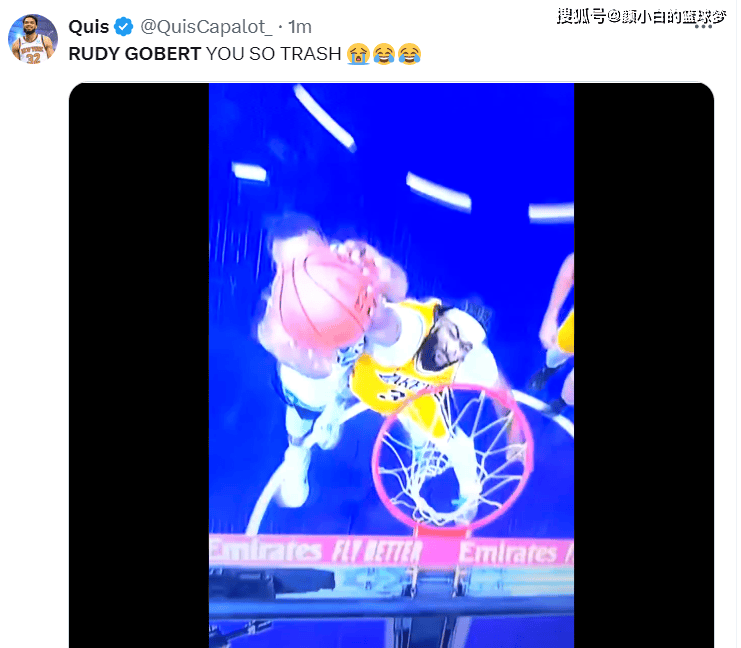Click the right black bar of the video

point(644,365)
